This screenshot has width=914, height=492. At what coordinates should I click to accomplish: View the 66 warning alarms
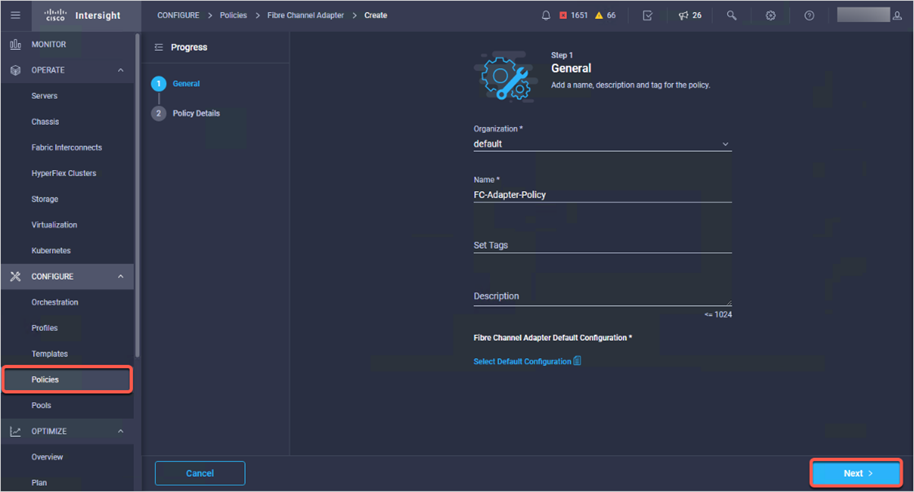pos(605,15)
